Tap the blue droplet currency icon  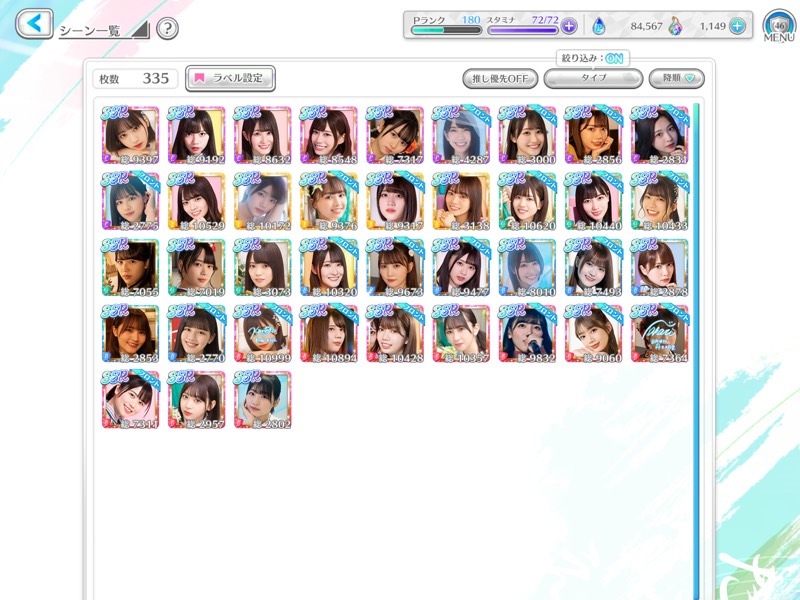click(x=598, y=26)
